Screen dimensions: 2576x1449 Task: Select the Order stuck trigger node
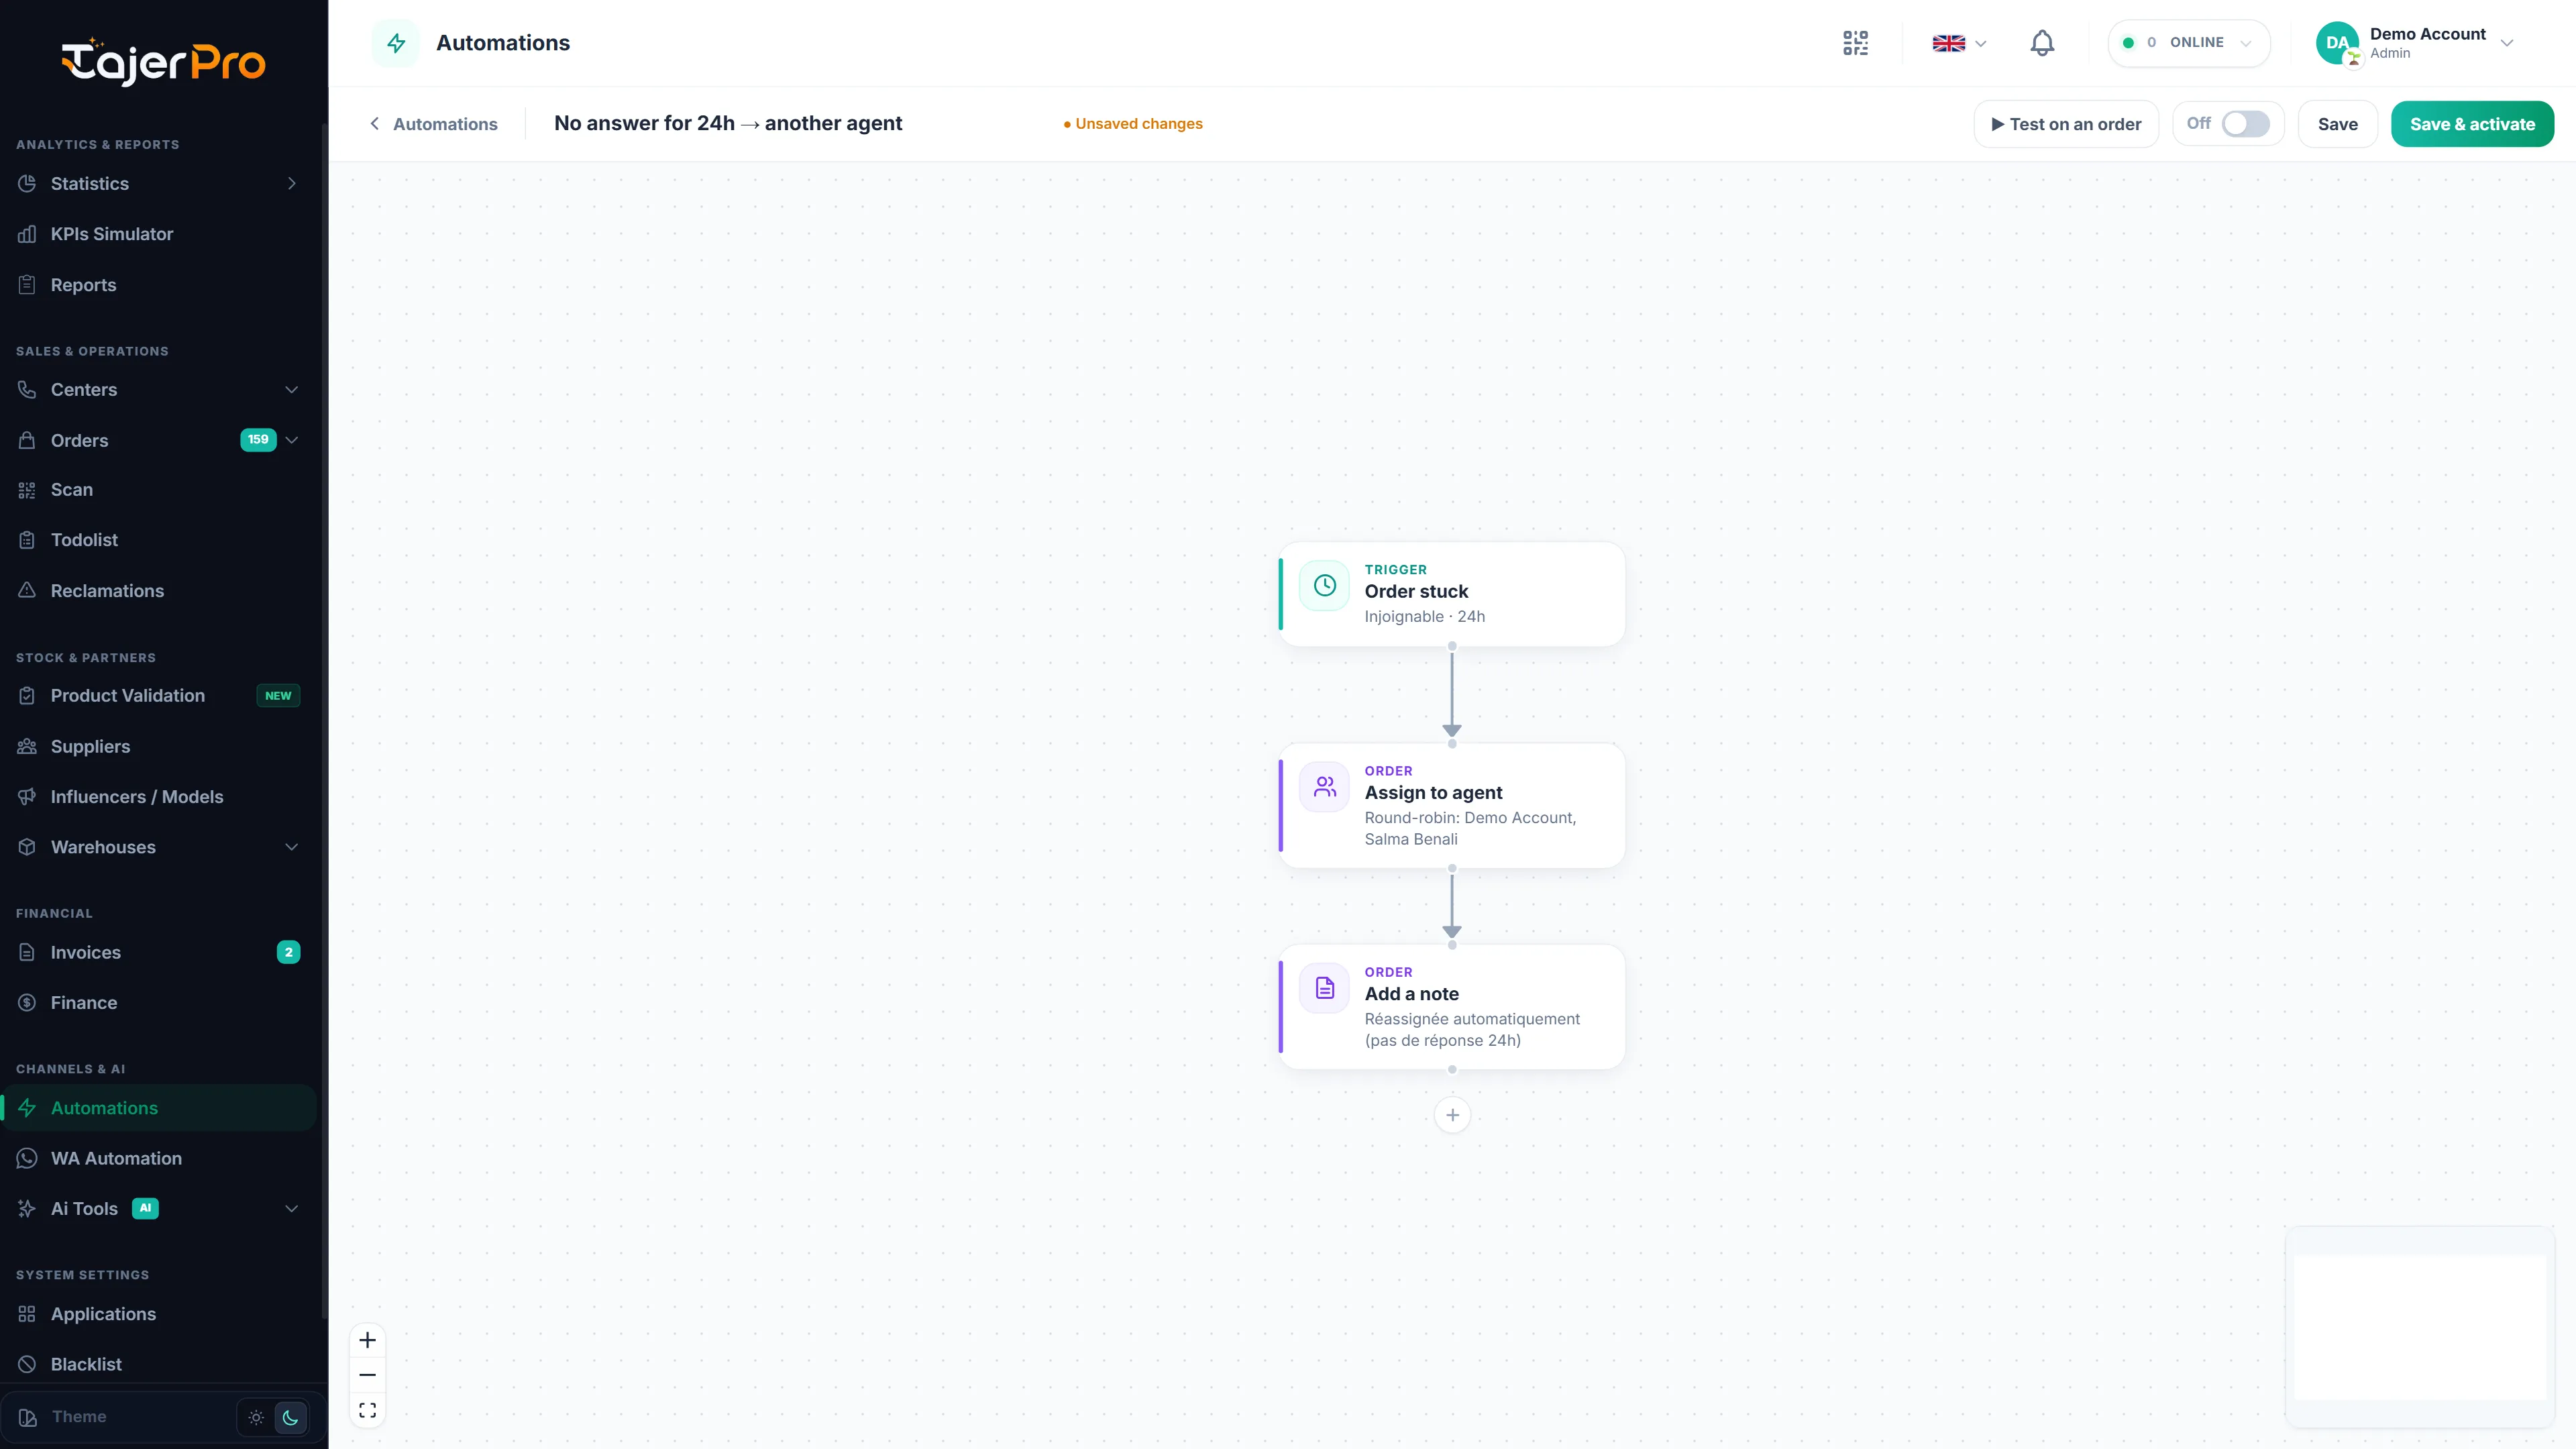point(1452,594)
